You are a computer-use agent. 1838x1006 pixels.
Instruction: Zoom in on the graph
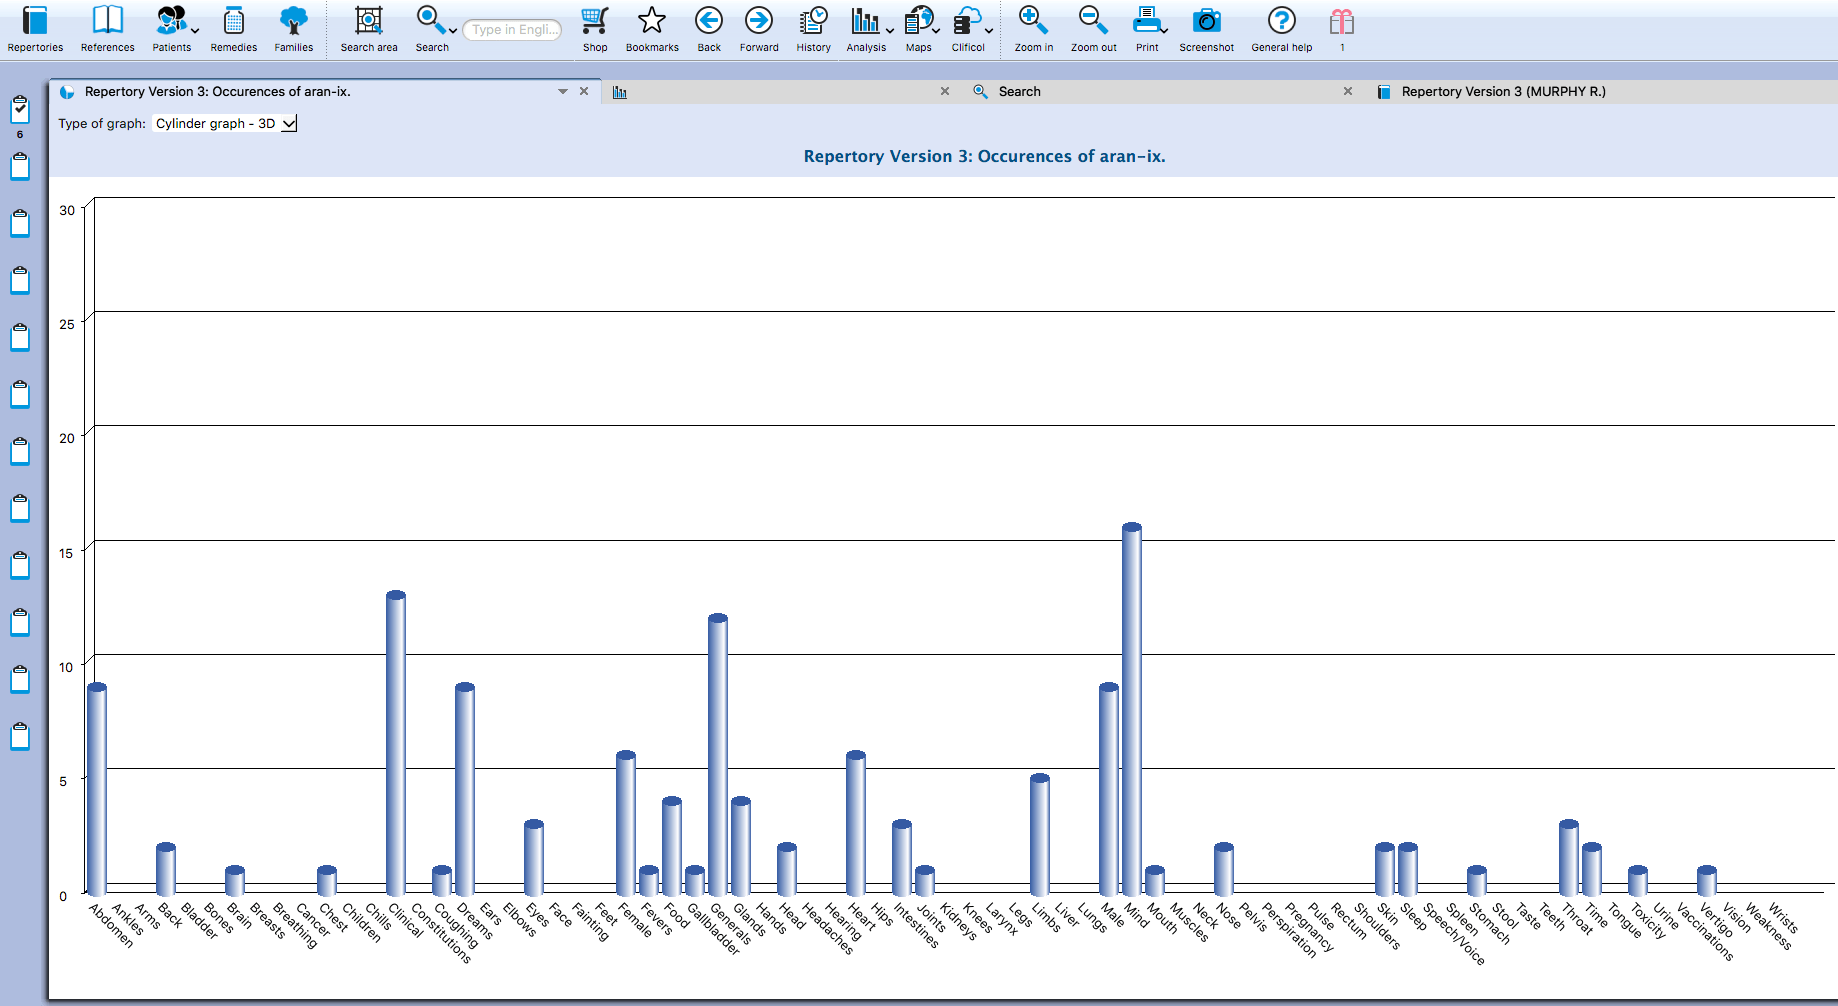coord(1033,29)
